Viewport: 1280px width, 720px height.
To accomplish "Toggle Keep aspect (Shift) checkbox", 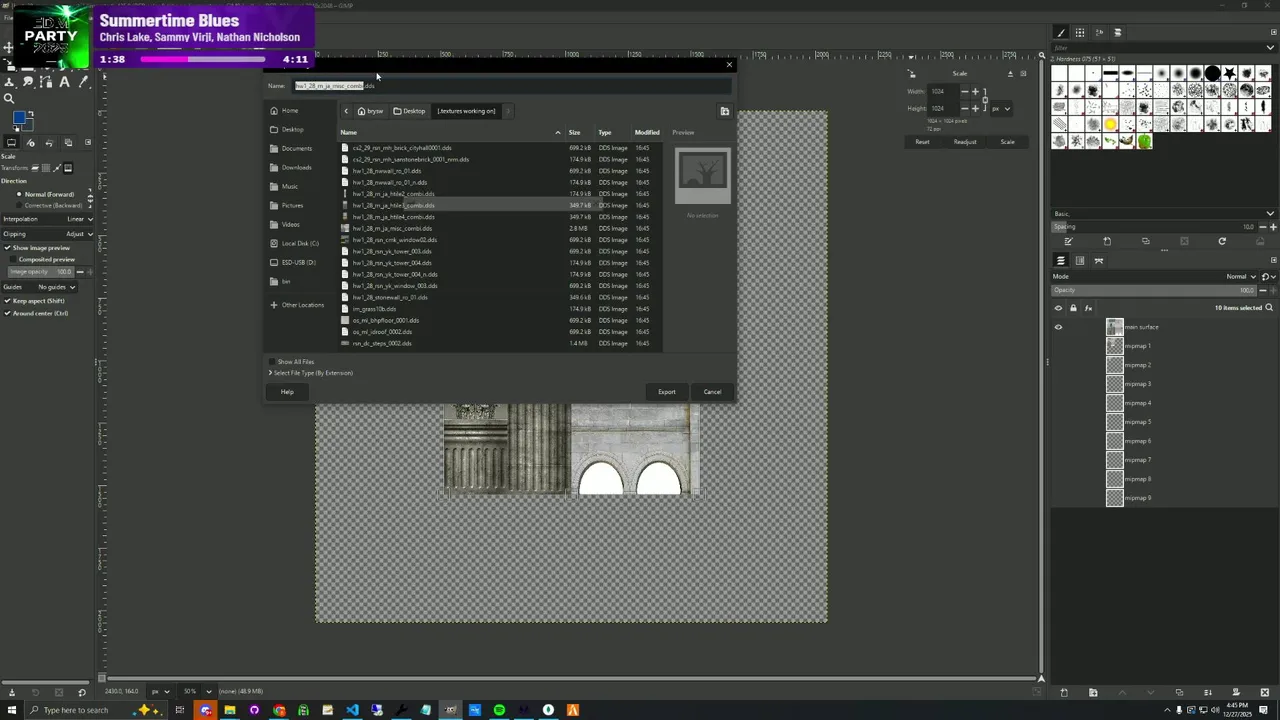I will pyautogui.click(x=8, y=301).
